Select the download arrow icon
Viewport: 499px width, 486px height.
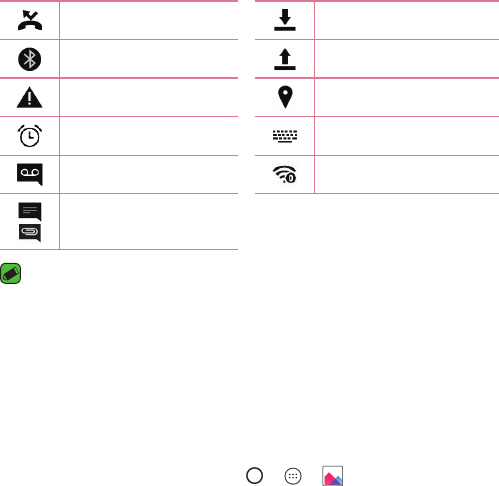click(285, 20)
